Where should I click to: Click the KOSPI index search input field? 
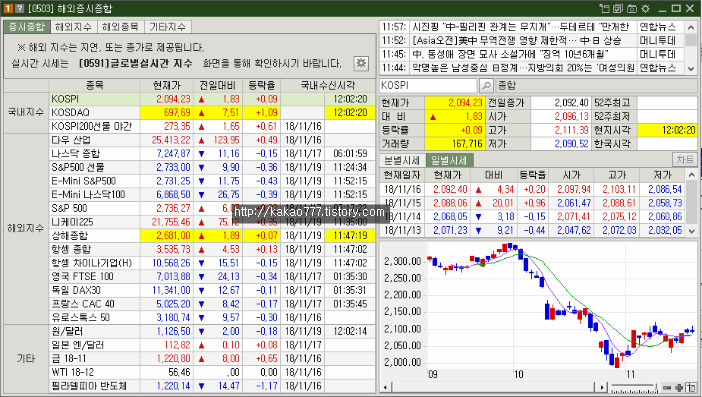[x=428, y=85]
